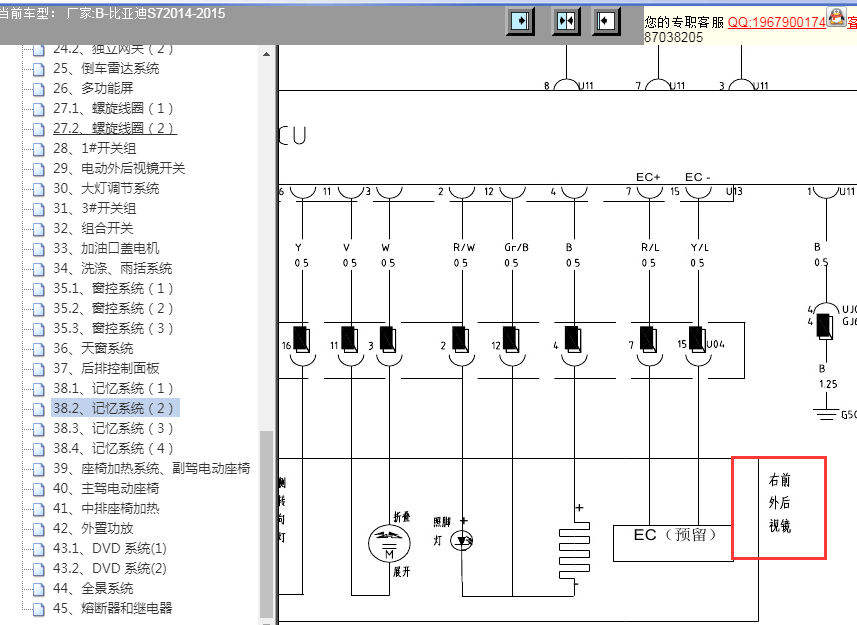Viewport: 857px width, 625px height.
Task: Open 40、主驾电动座椅 diagram
Action: (106, 488)
